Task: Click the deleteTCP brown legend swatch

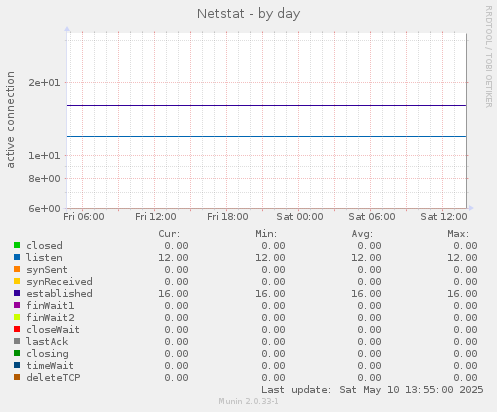Action: tap(17, 377)
